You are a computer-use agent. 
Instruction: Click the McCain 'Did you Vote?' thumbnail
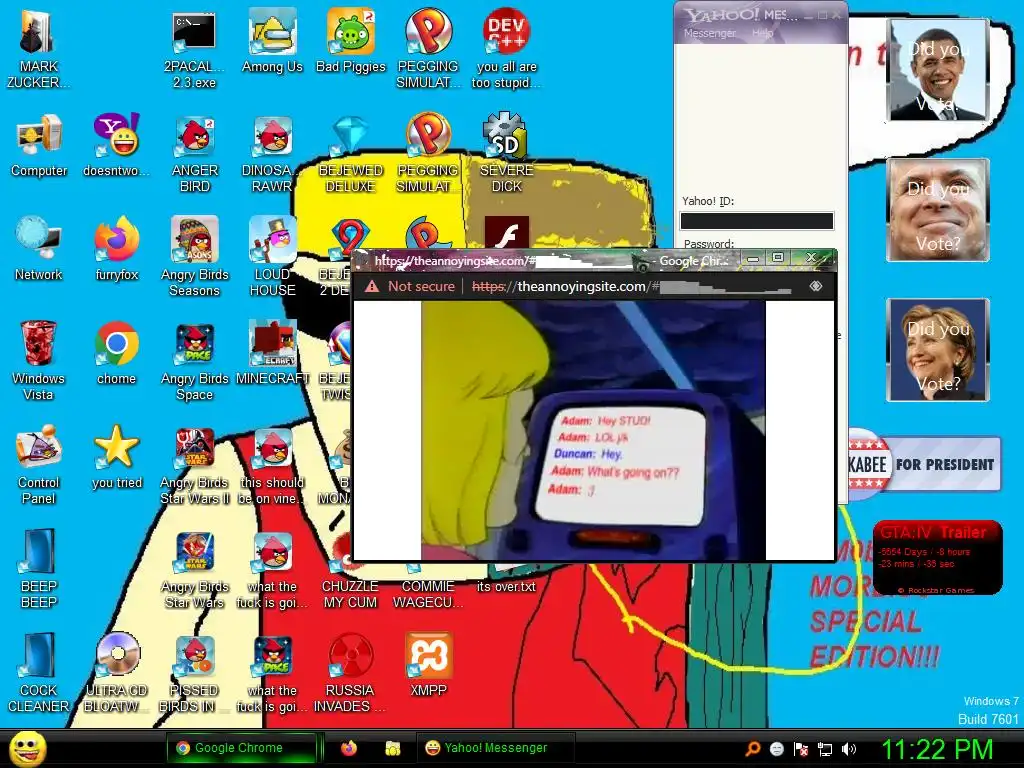(x=938, y=210)
